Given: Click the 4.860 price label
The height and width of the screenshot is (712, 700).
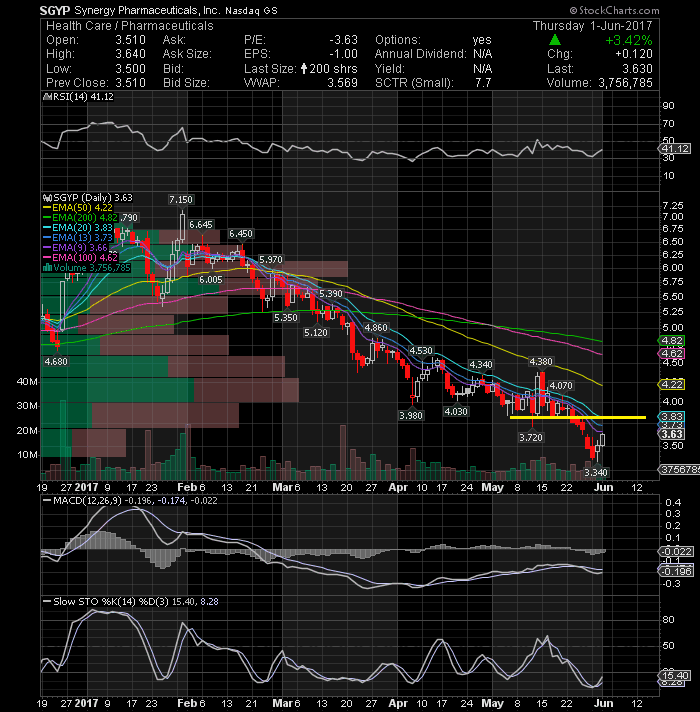Looking at the screenshot, I should pyautogui.click(x=376, y=327).
